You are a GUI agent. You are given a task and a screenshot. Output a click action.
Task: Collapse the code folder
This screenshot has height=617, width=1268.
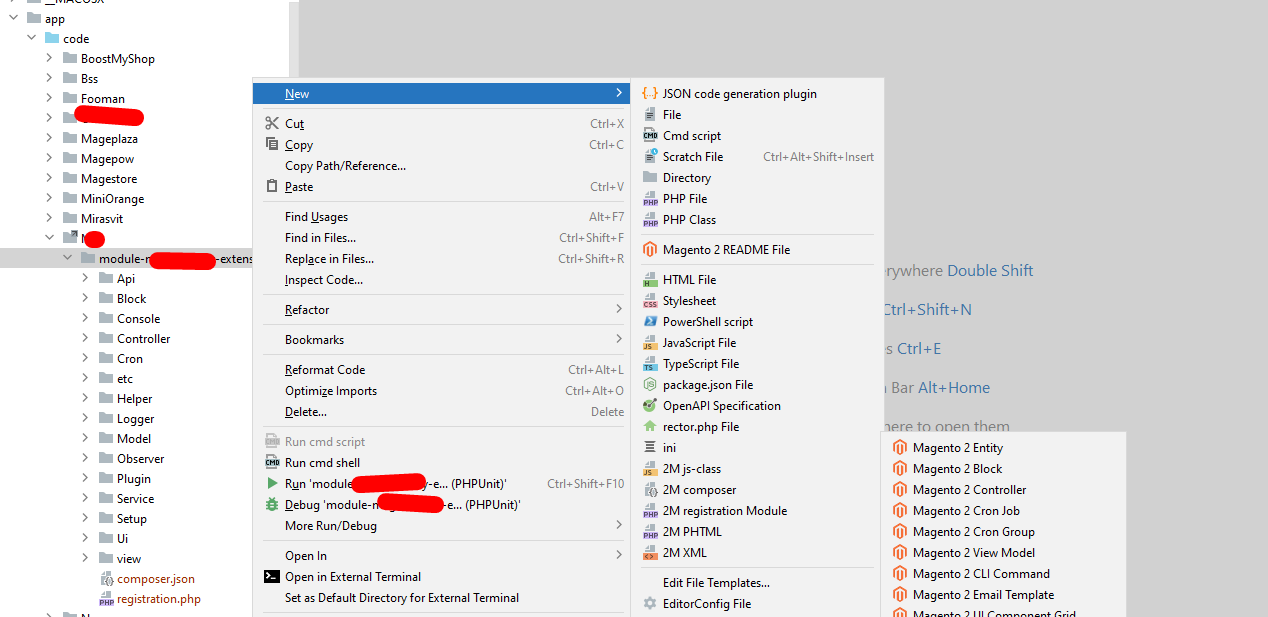point(31,38)
